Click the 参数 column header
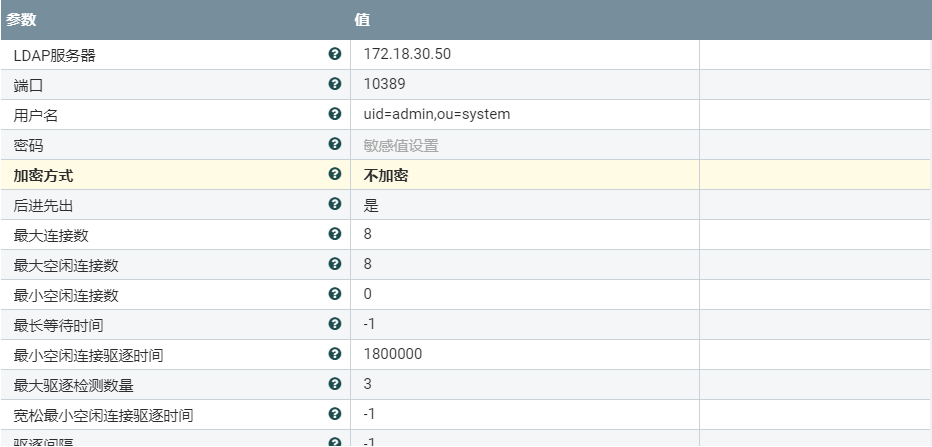The image size is (932, 447). point(20,19)
